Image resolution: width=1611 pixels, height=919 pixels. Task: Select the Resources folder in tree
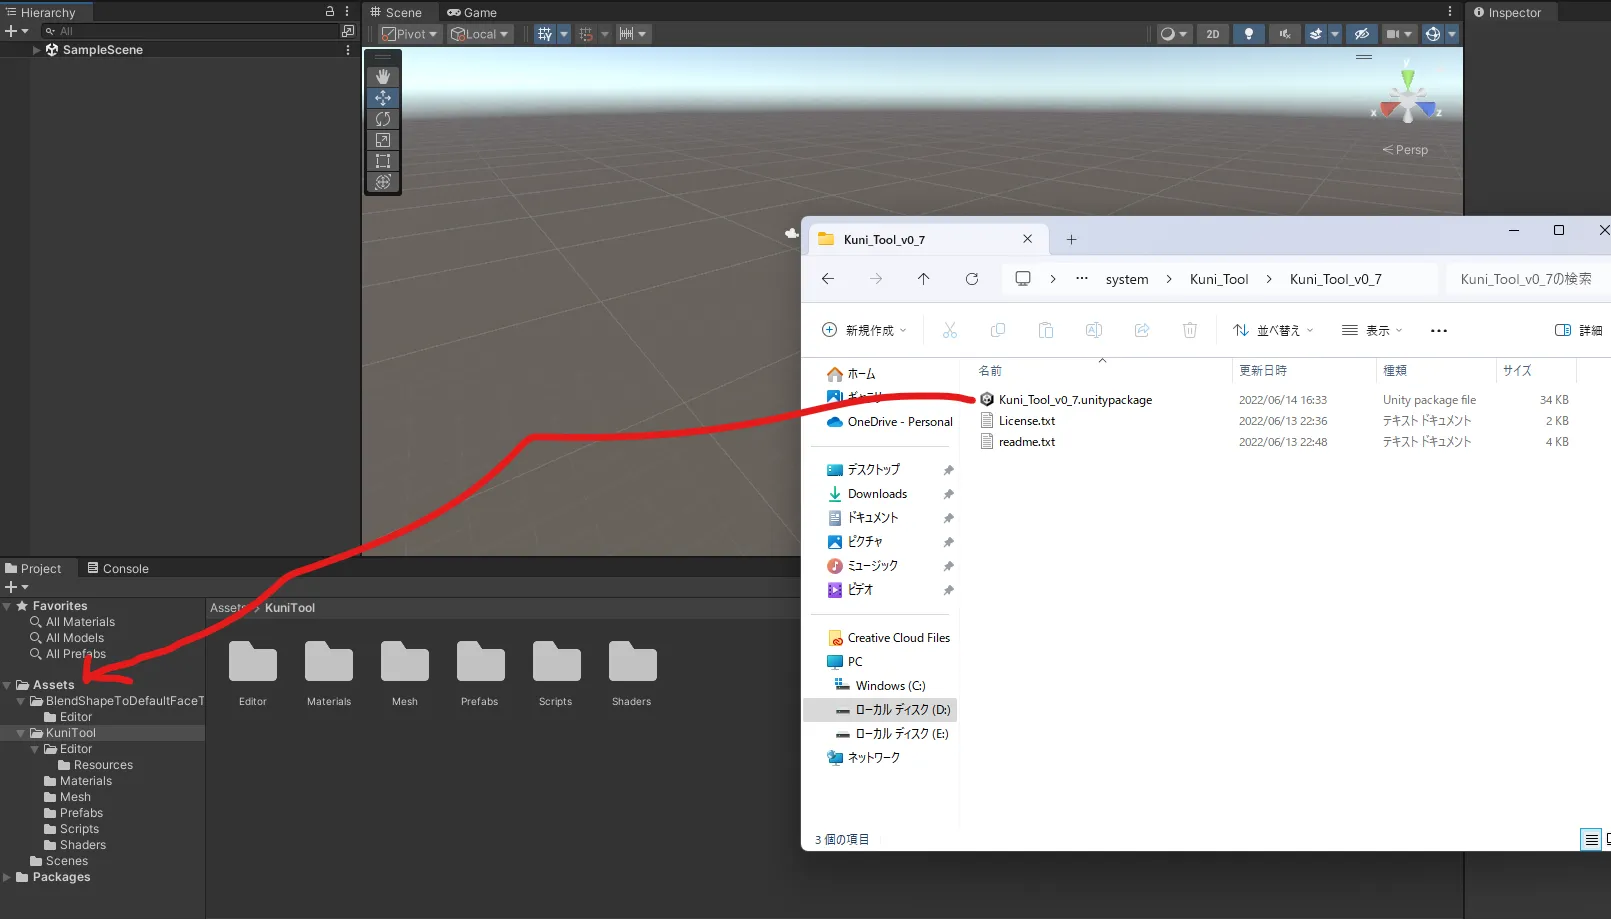(103, 765)
